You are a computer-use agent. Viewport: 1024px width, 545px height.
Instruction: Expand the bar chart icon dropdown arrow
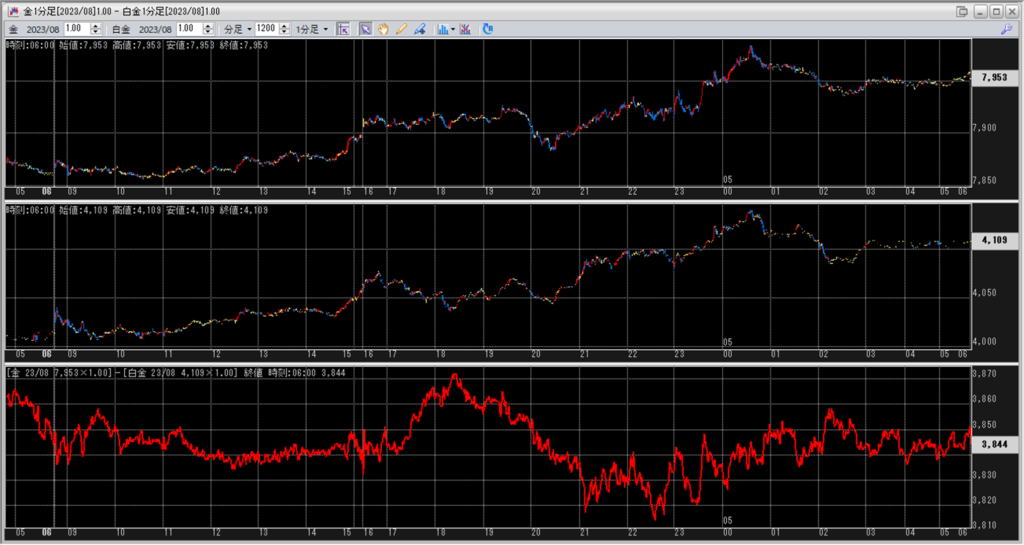(453, 29)
